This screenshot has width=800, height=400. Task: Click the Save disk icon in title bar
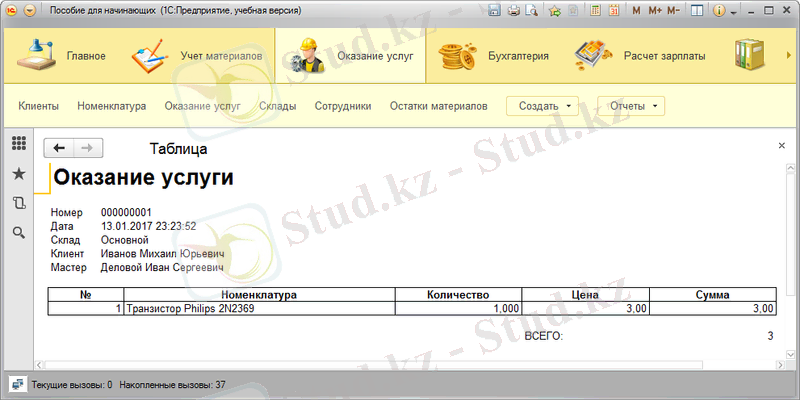point(493,10)
